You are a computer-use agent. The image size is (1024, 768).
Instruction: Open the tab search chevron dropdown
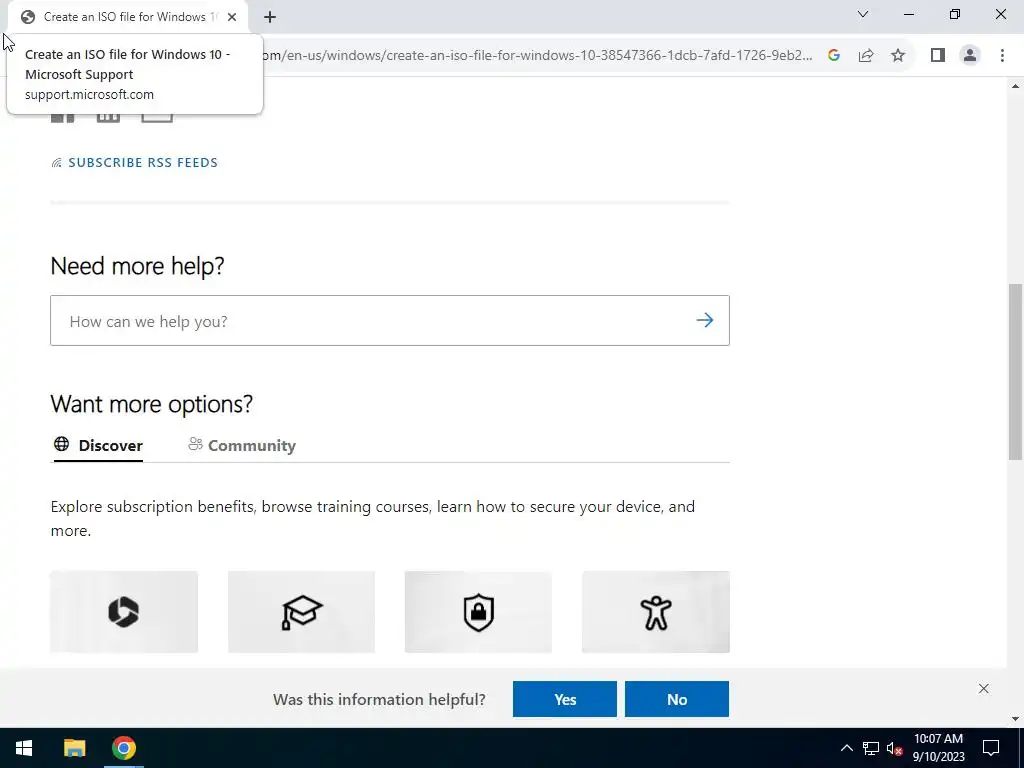pos(863,14)
